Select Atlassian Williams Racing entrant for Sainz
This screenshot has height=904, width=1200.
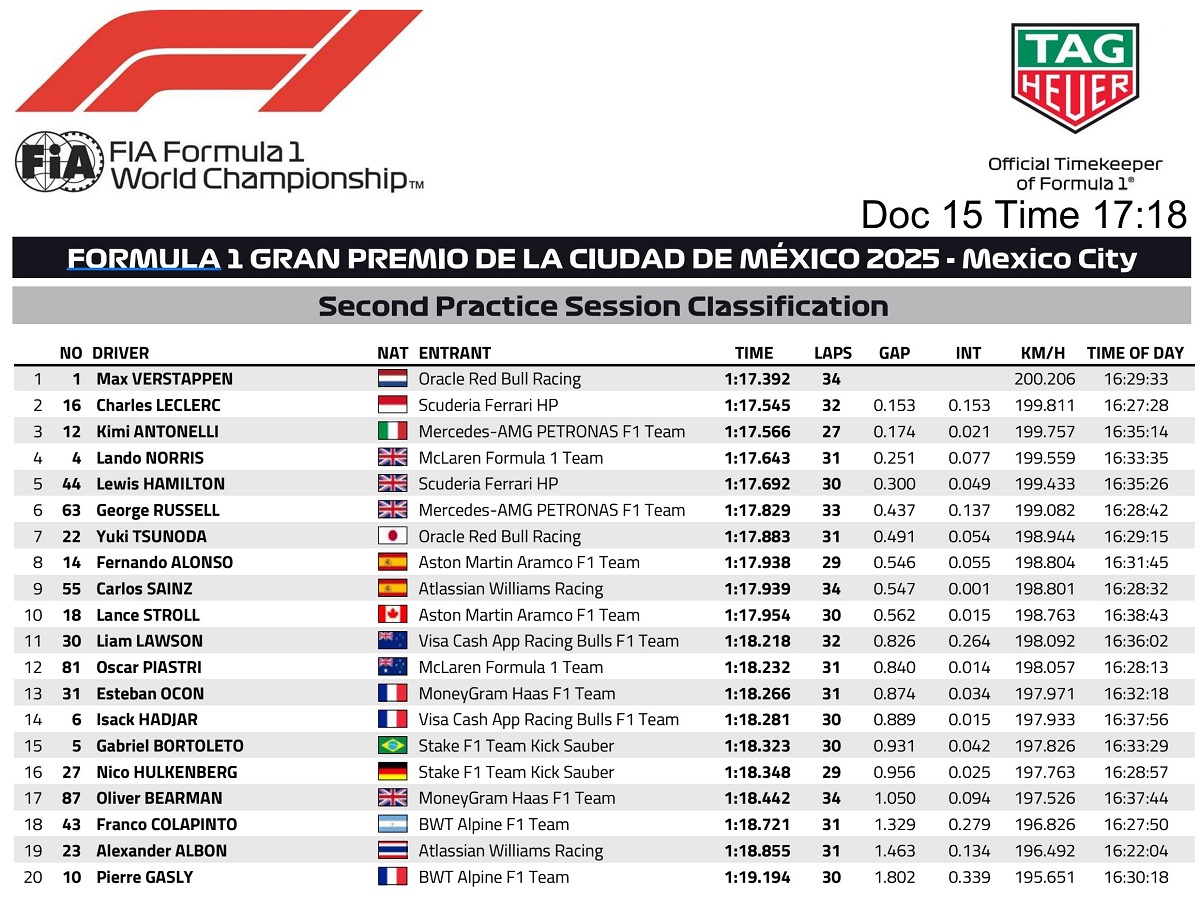point(511,589)
